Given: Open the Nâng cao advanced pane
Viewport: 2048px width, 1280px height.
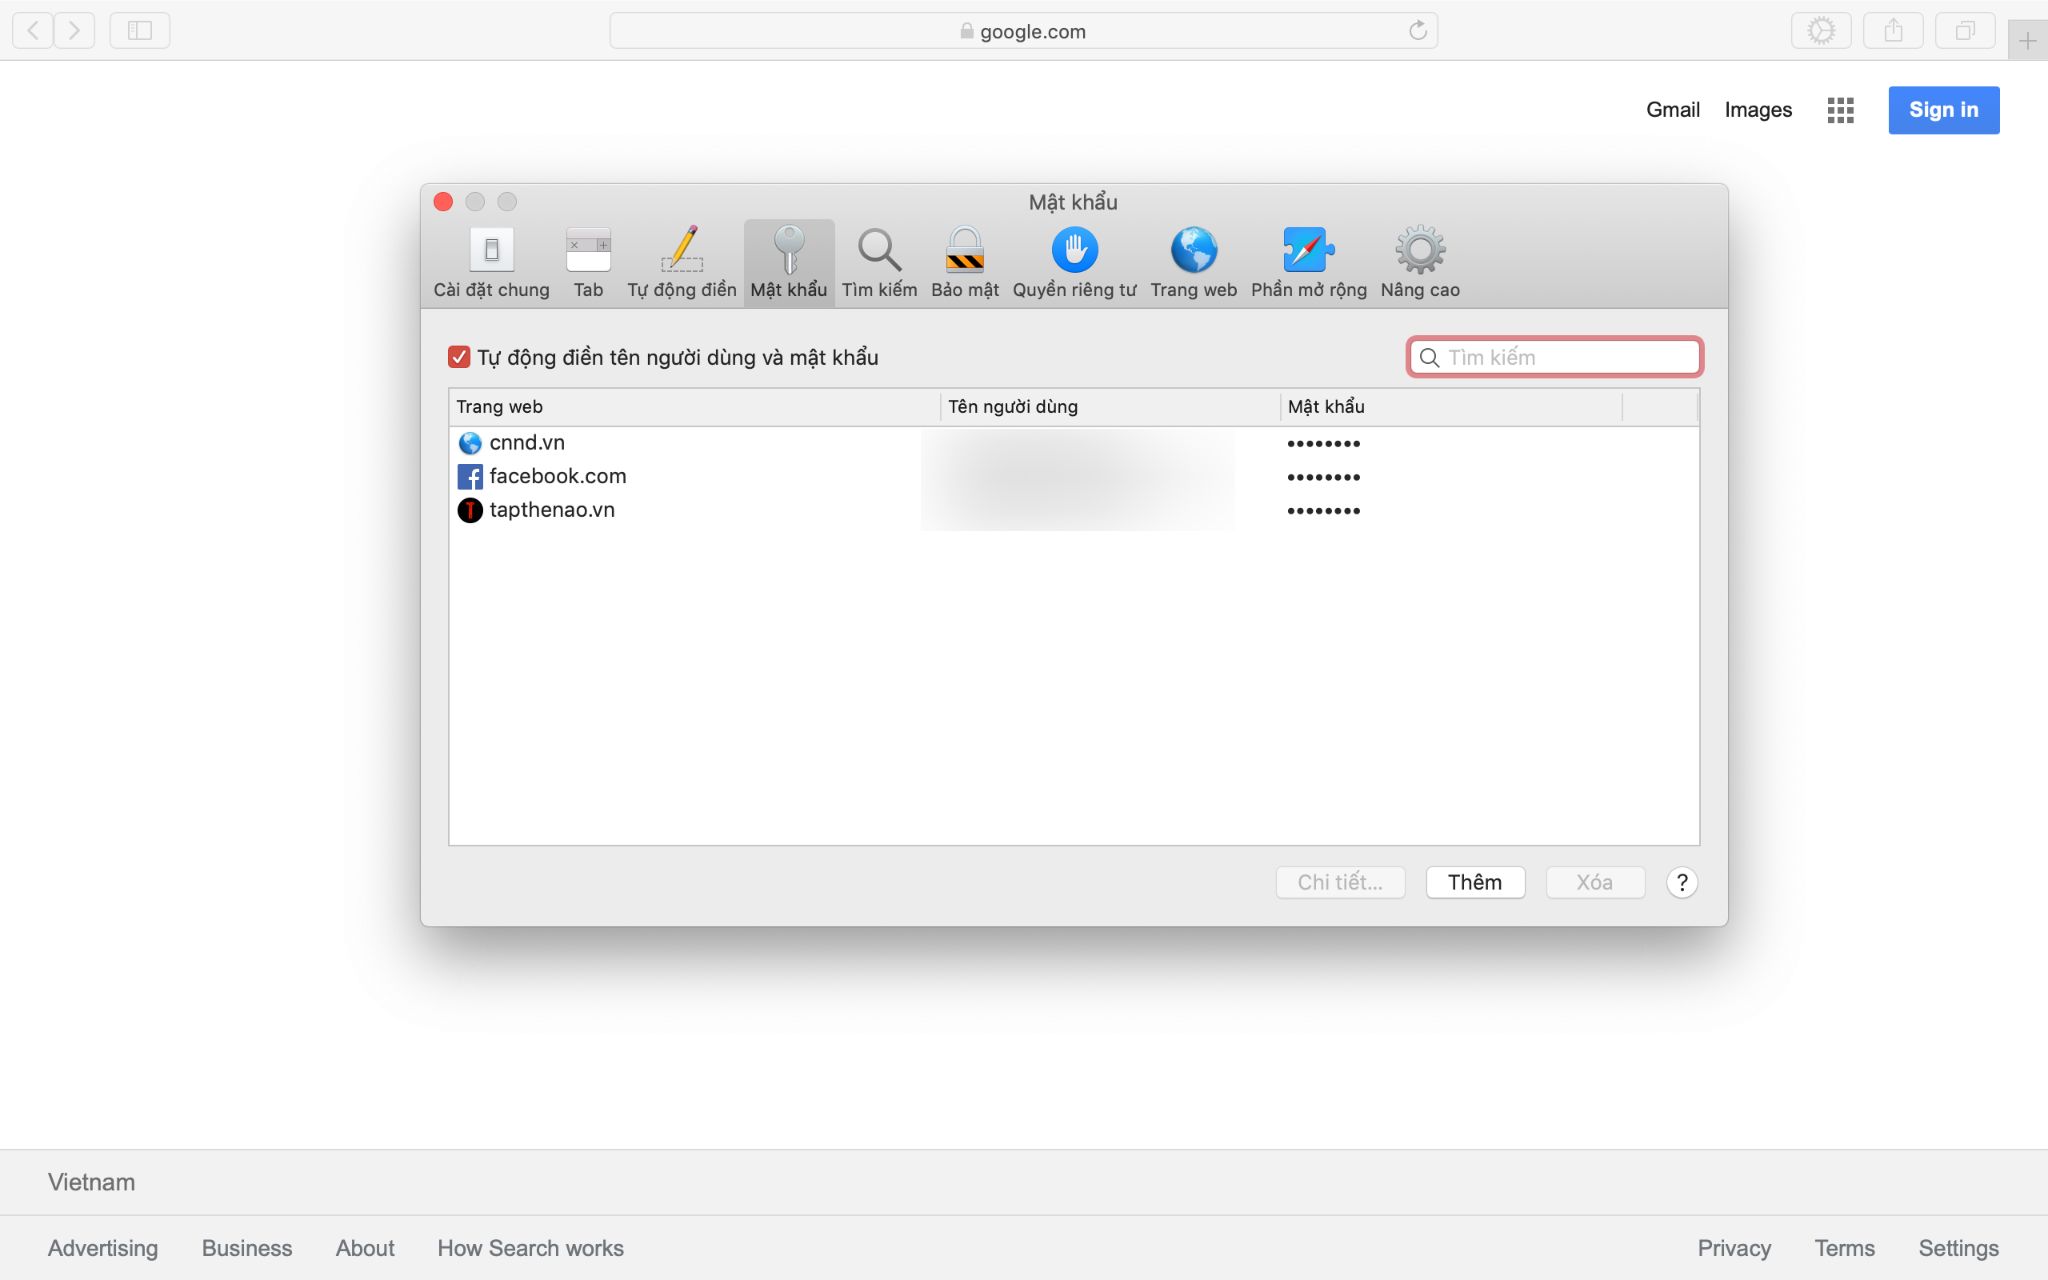Looking at the screenshot, I should point(1419,262).
